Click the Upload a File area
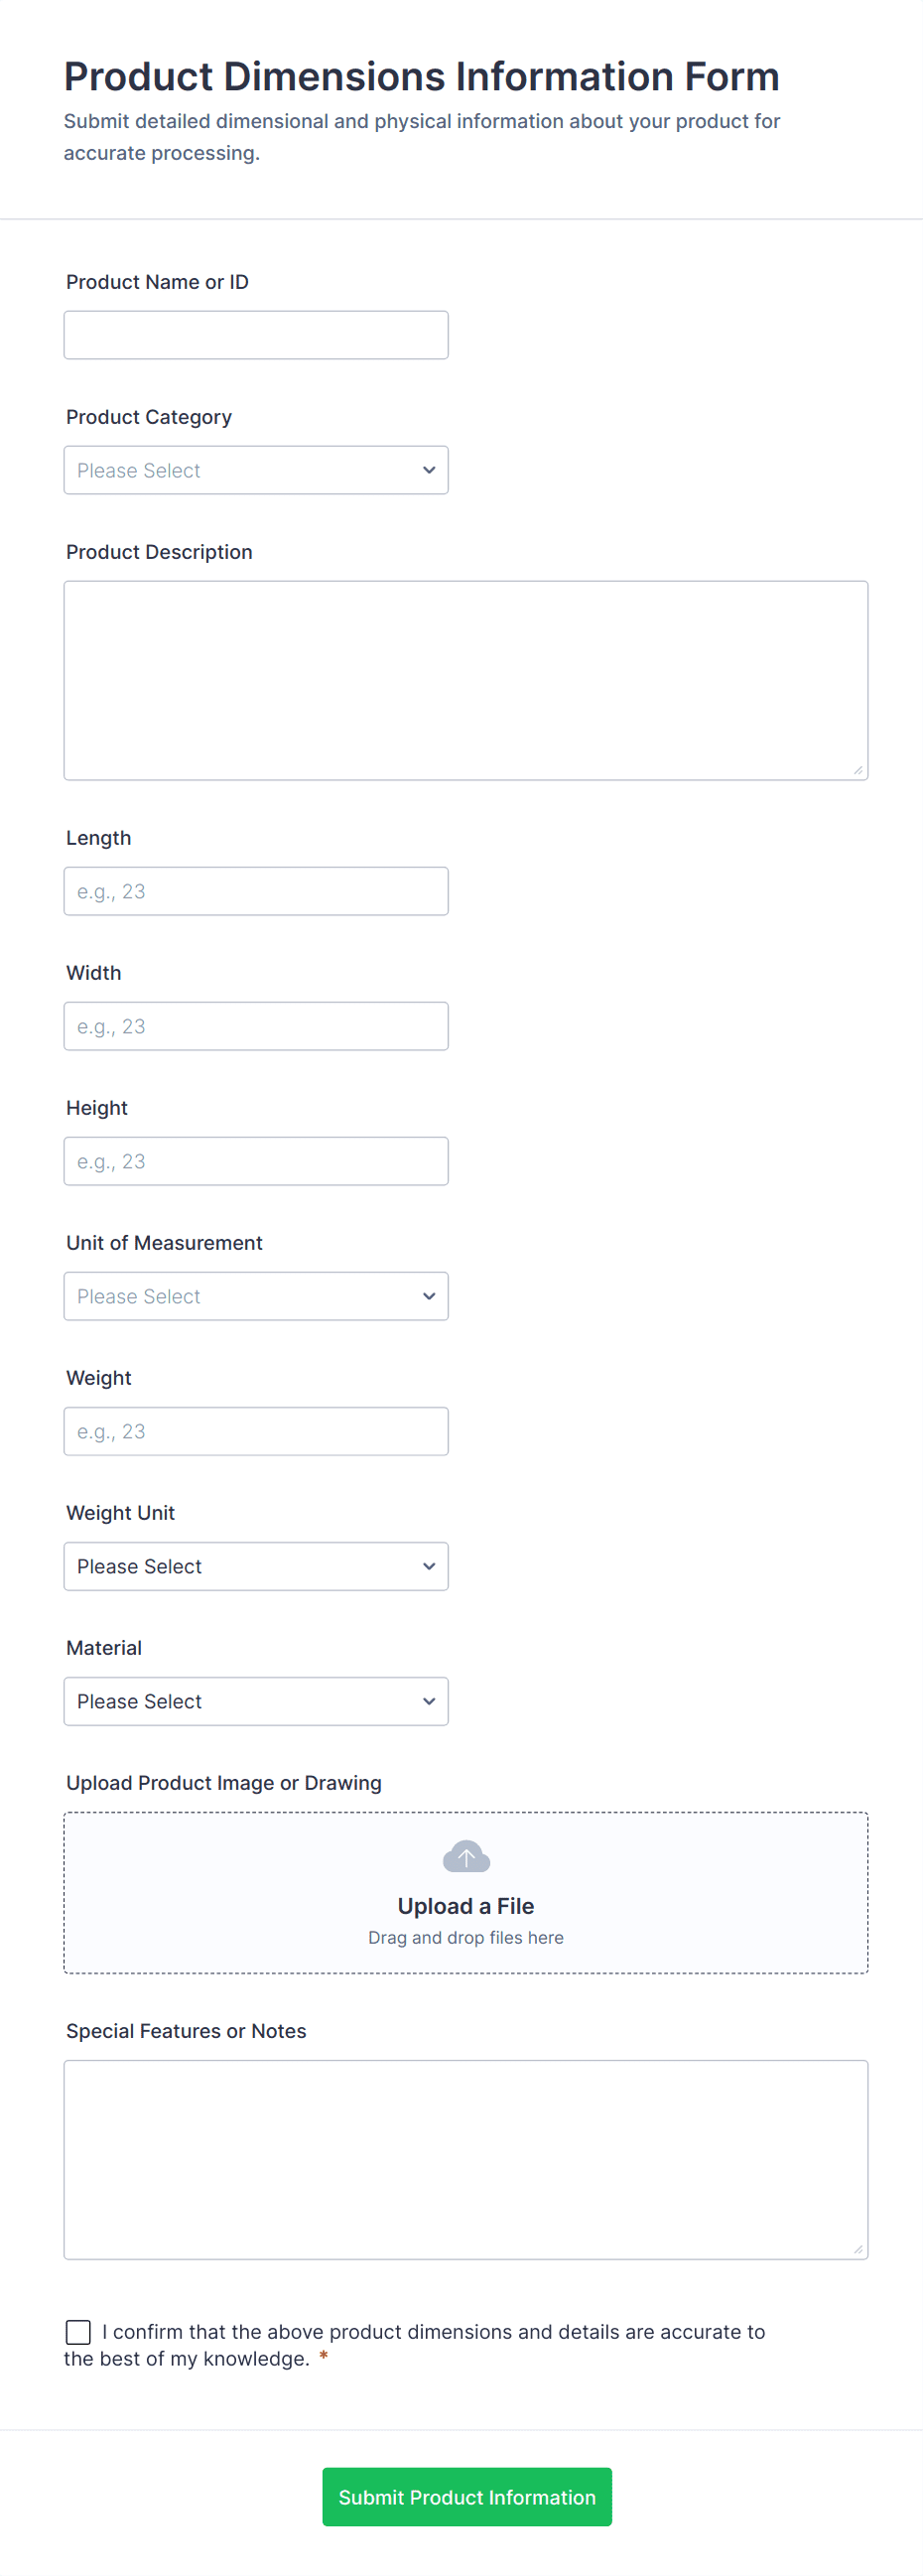The width and height of the screenshot is (923, 2576). [x=466, y=1906]
